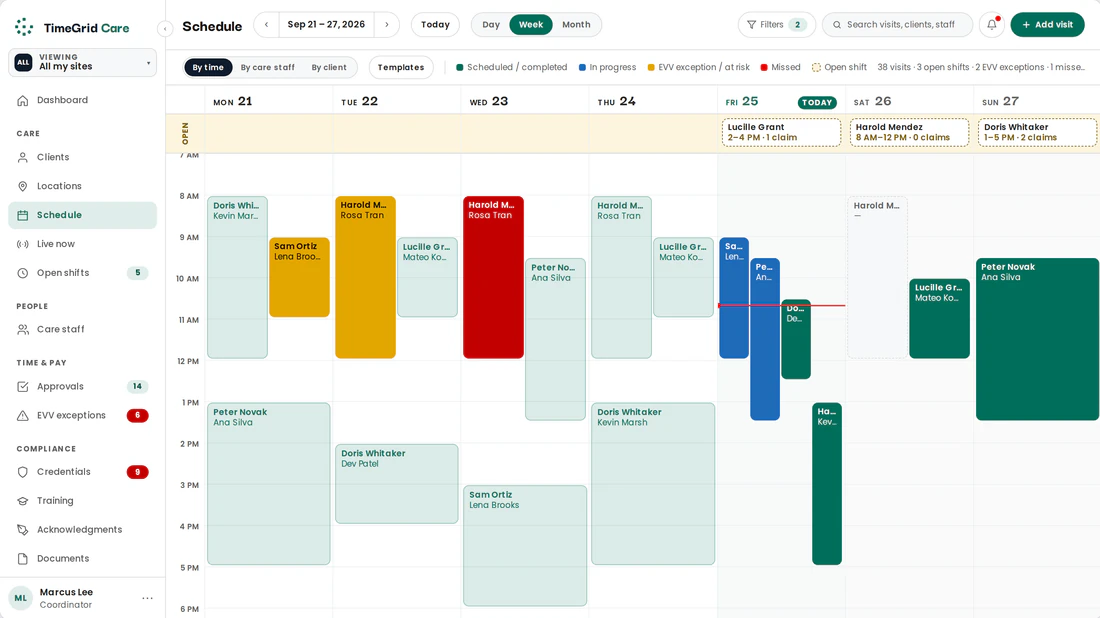Open Thursday Doris Whitaker visit with Kevin Marsh
Screen dimensions: 1100x618
coord(653,483)
